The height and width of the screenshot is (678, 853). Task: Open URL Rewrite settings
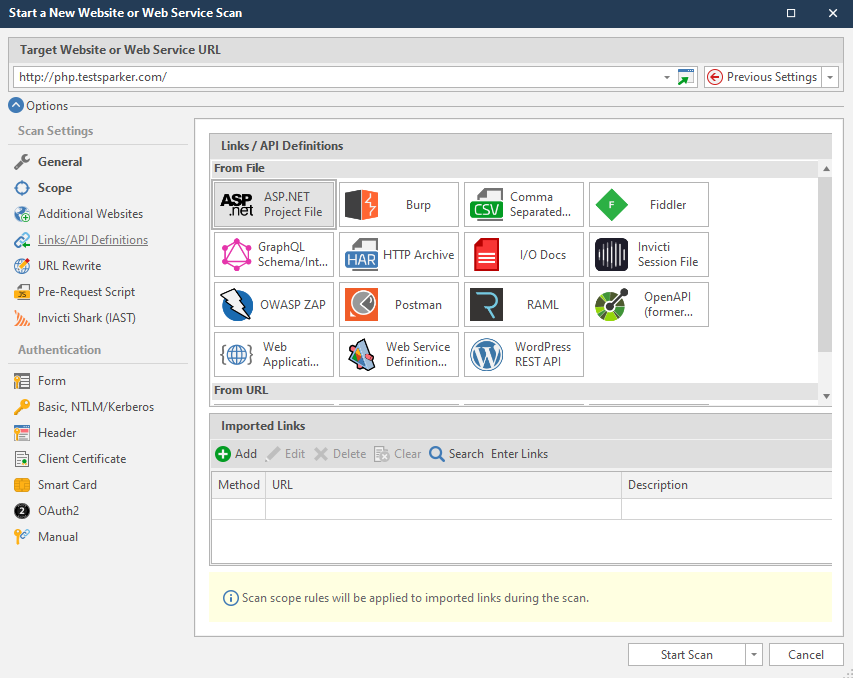click(69, 266)
